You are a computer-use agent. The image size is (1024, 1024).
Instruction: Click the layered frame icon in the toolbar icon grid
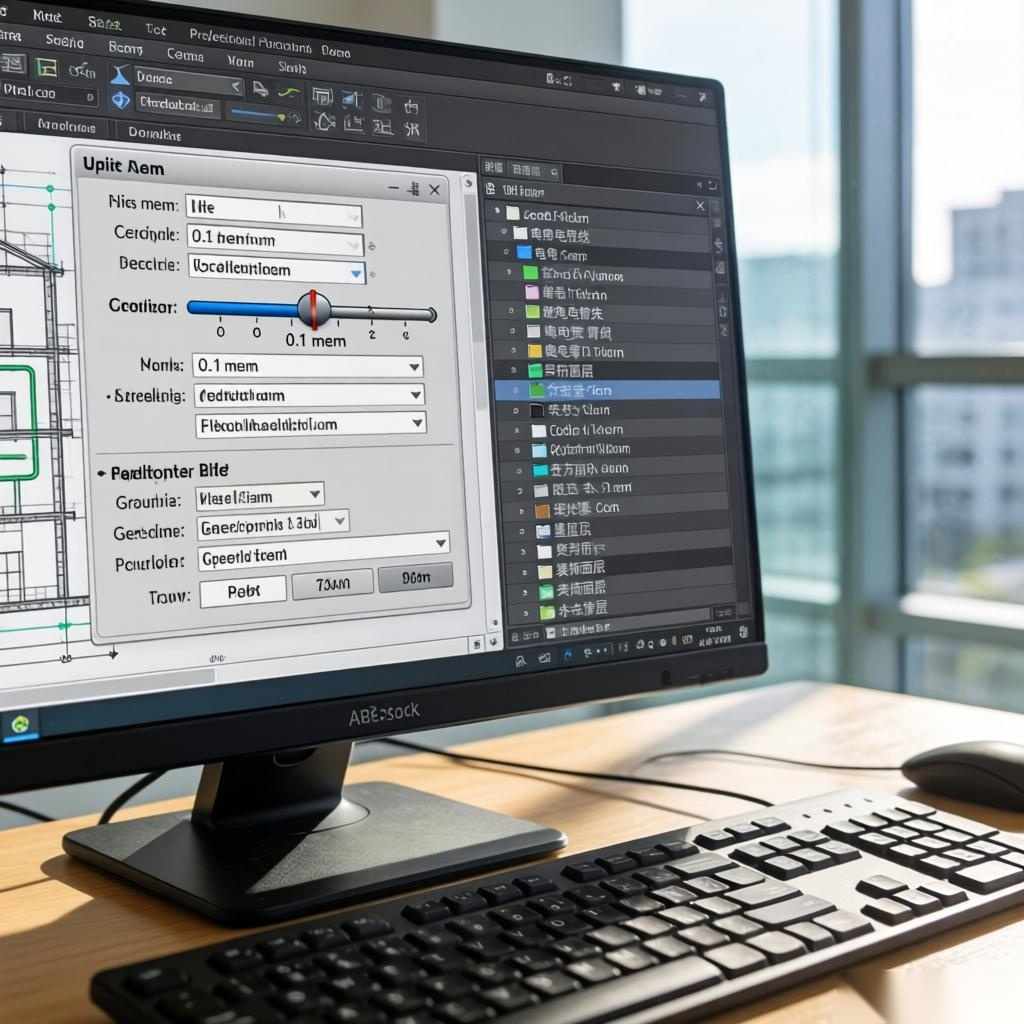click(x=322, y=97)
